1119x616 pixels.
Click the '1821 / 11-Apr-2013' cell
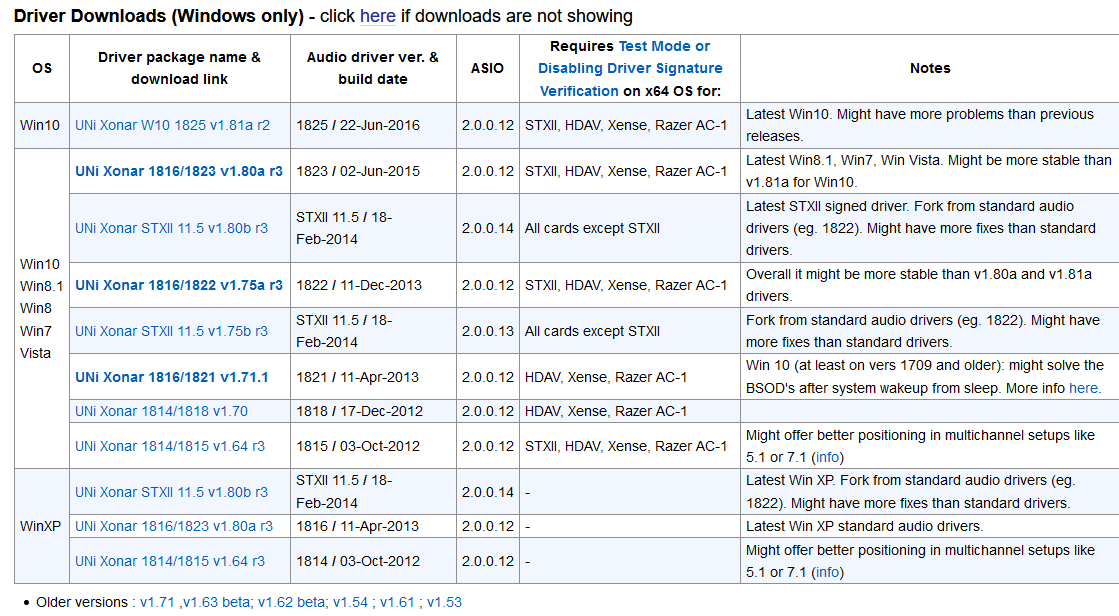click(373, 377)
